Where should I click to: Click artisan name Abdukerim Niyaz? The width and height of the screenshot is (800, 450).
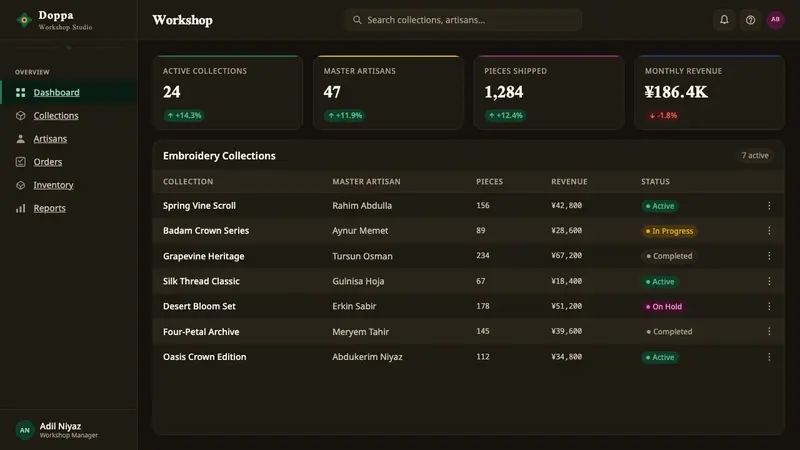367,357
